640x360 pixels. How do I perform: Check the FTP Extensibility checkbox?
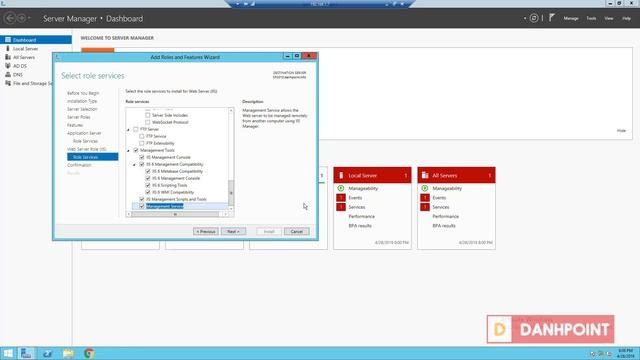[142, 143]
